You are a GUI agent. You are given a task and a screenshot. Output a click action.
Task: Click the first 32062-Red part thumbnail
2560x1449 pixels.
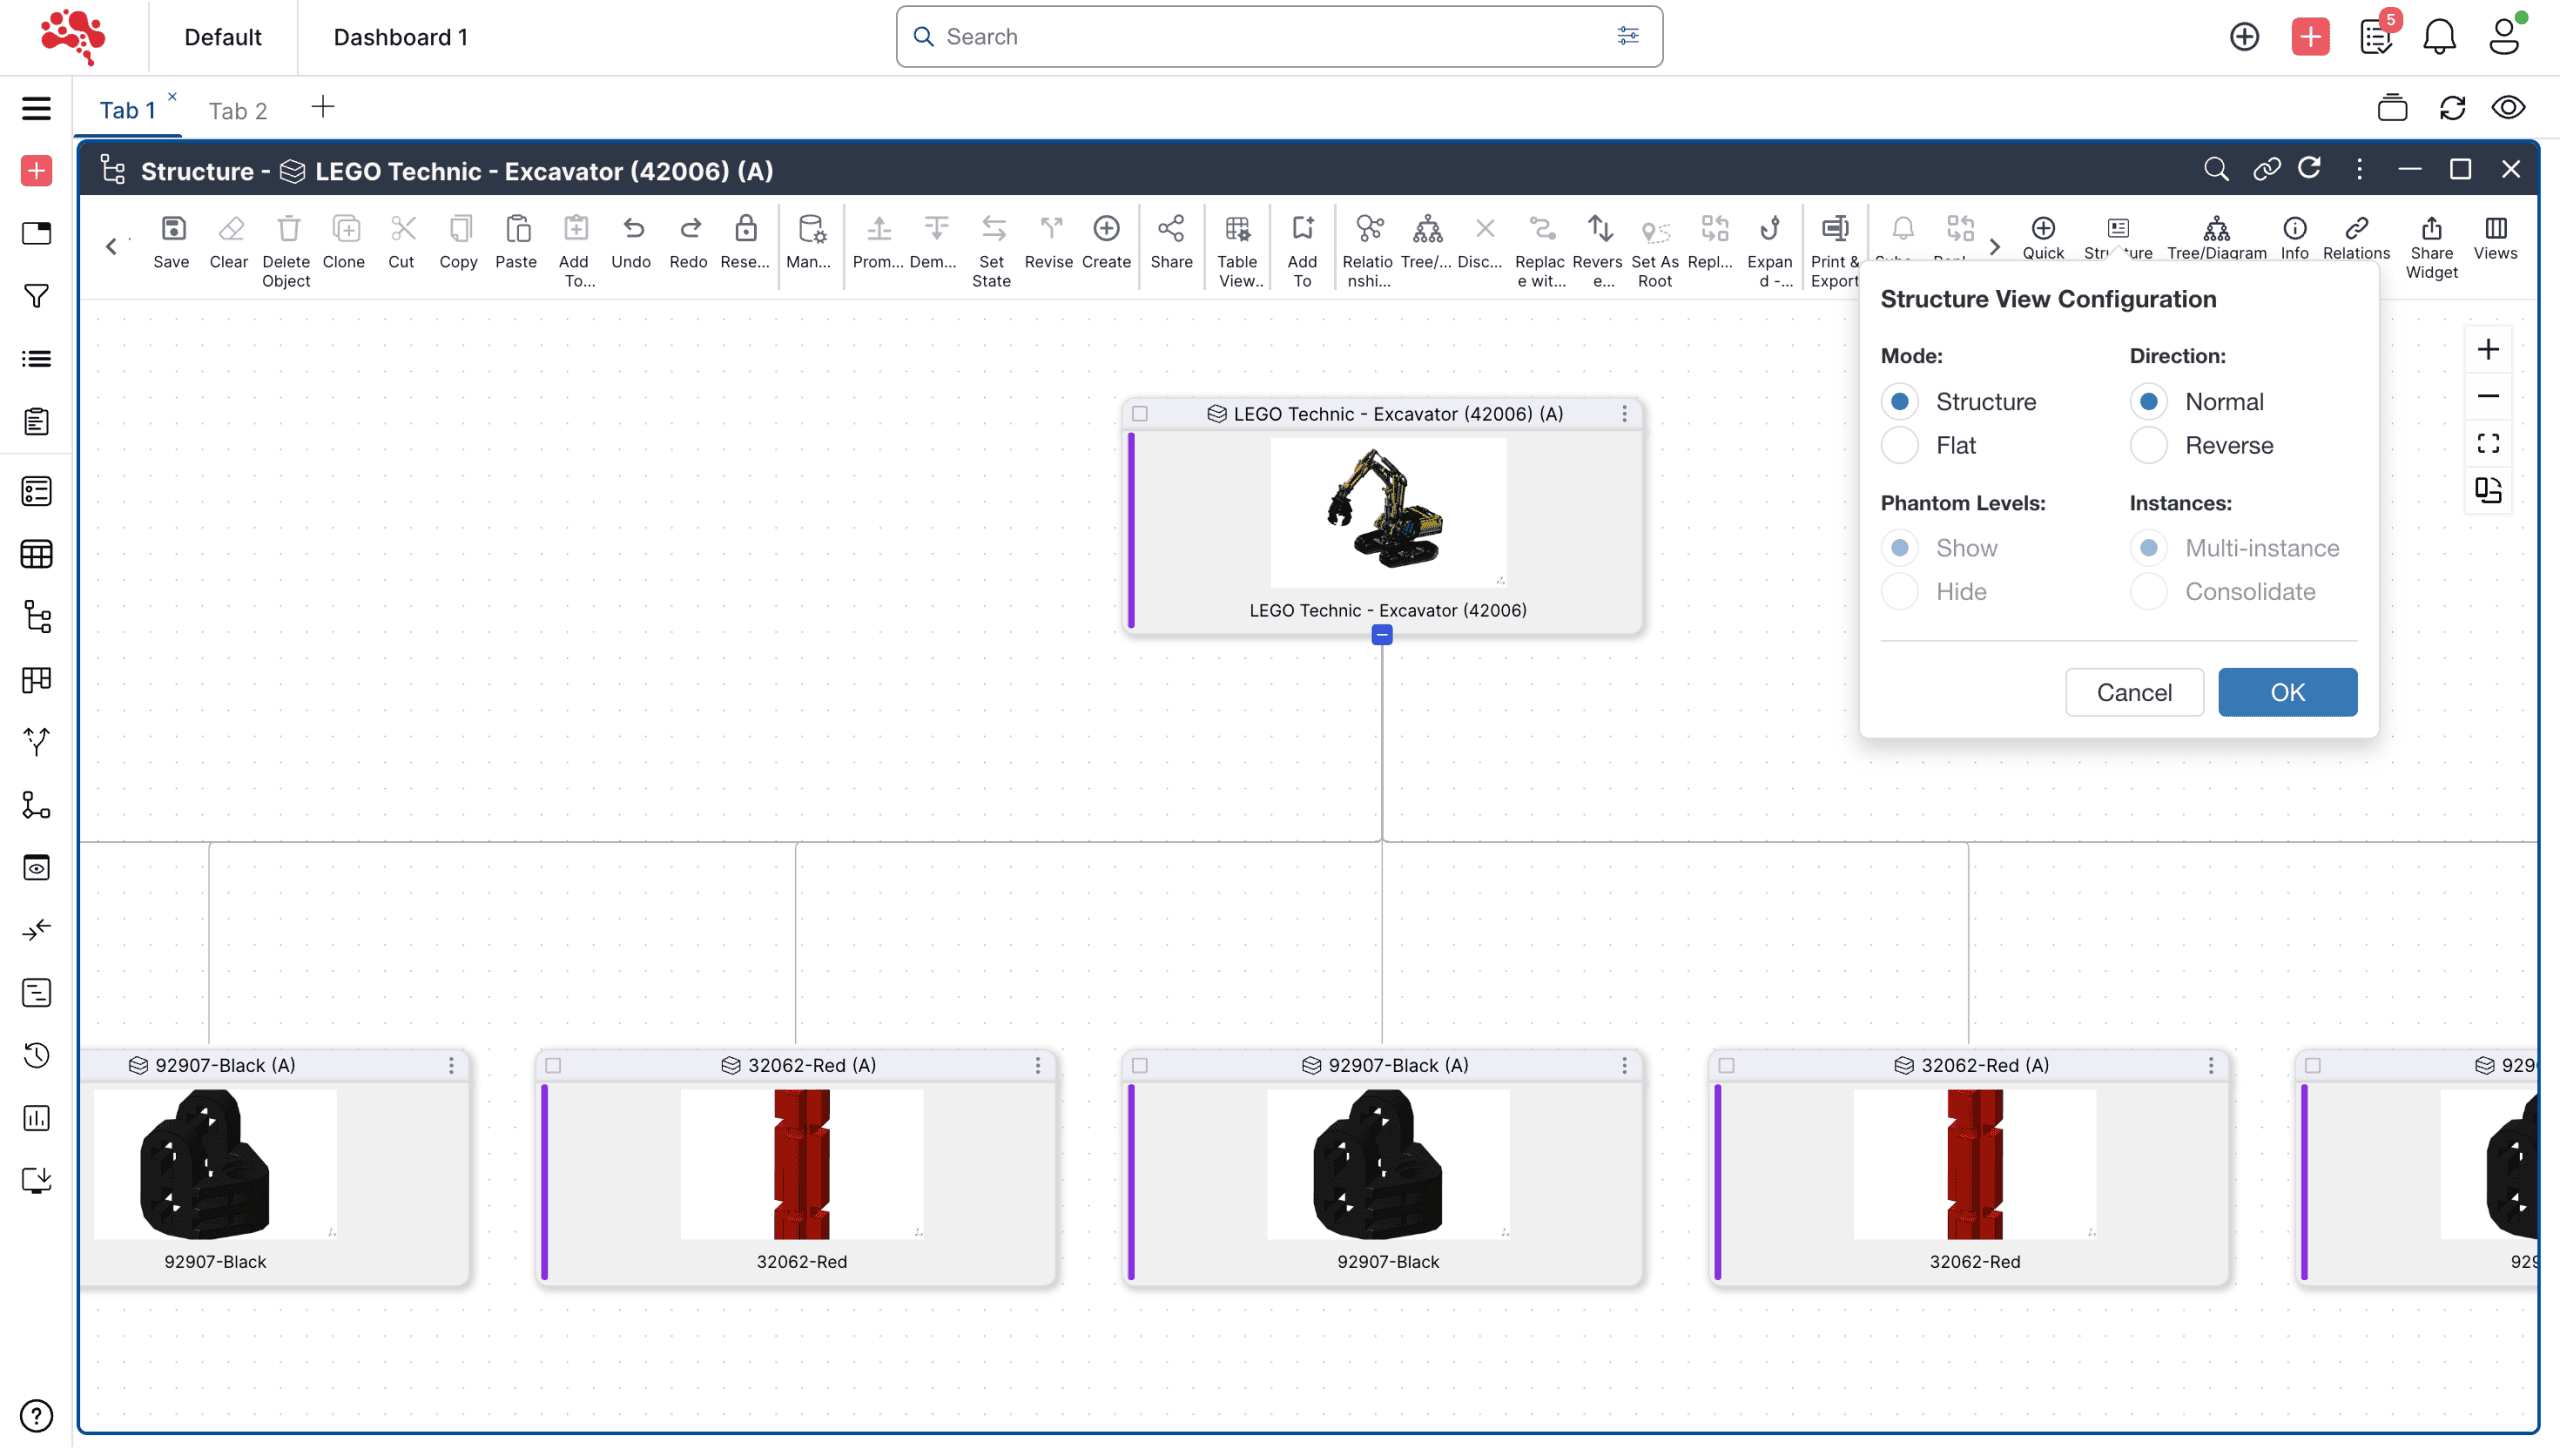click(802, 1165)
